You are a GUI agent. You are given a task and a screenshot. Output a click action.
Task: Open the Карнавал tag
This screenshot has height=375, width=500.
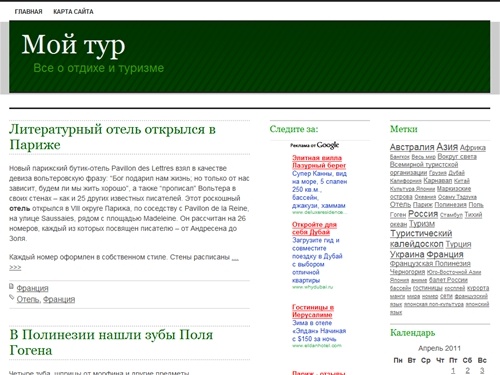(438, 181)
